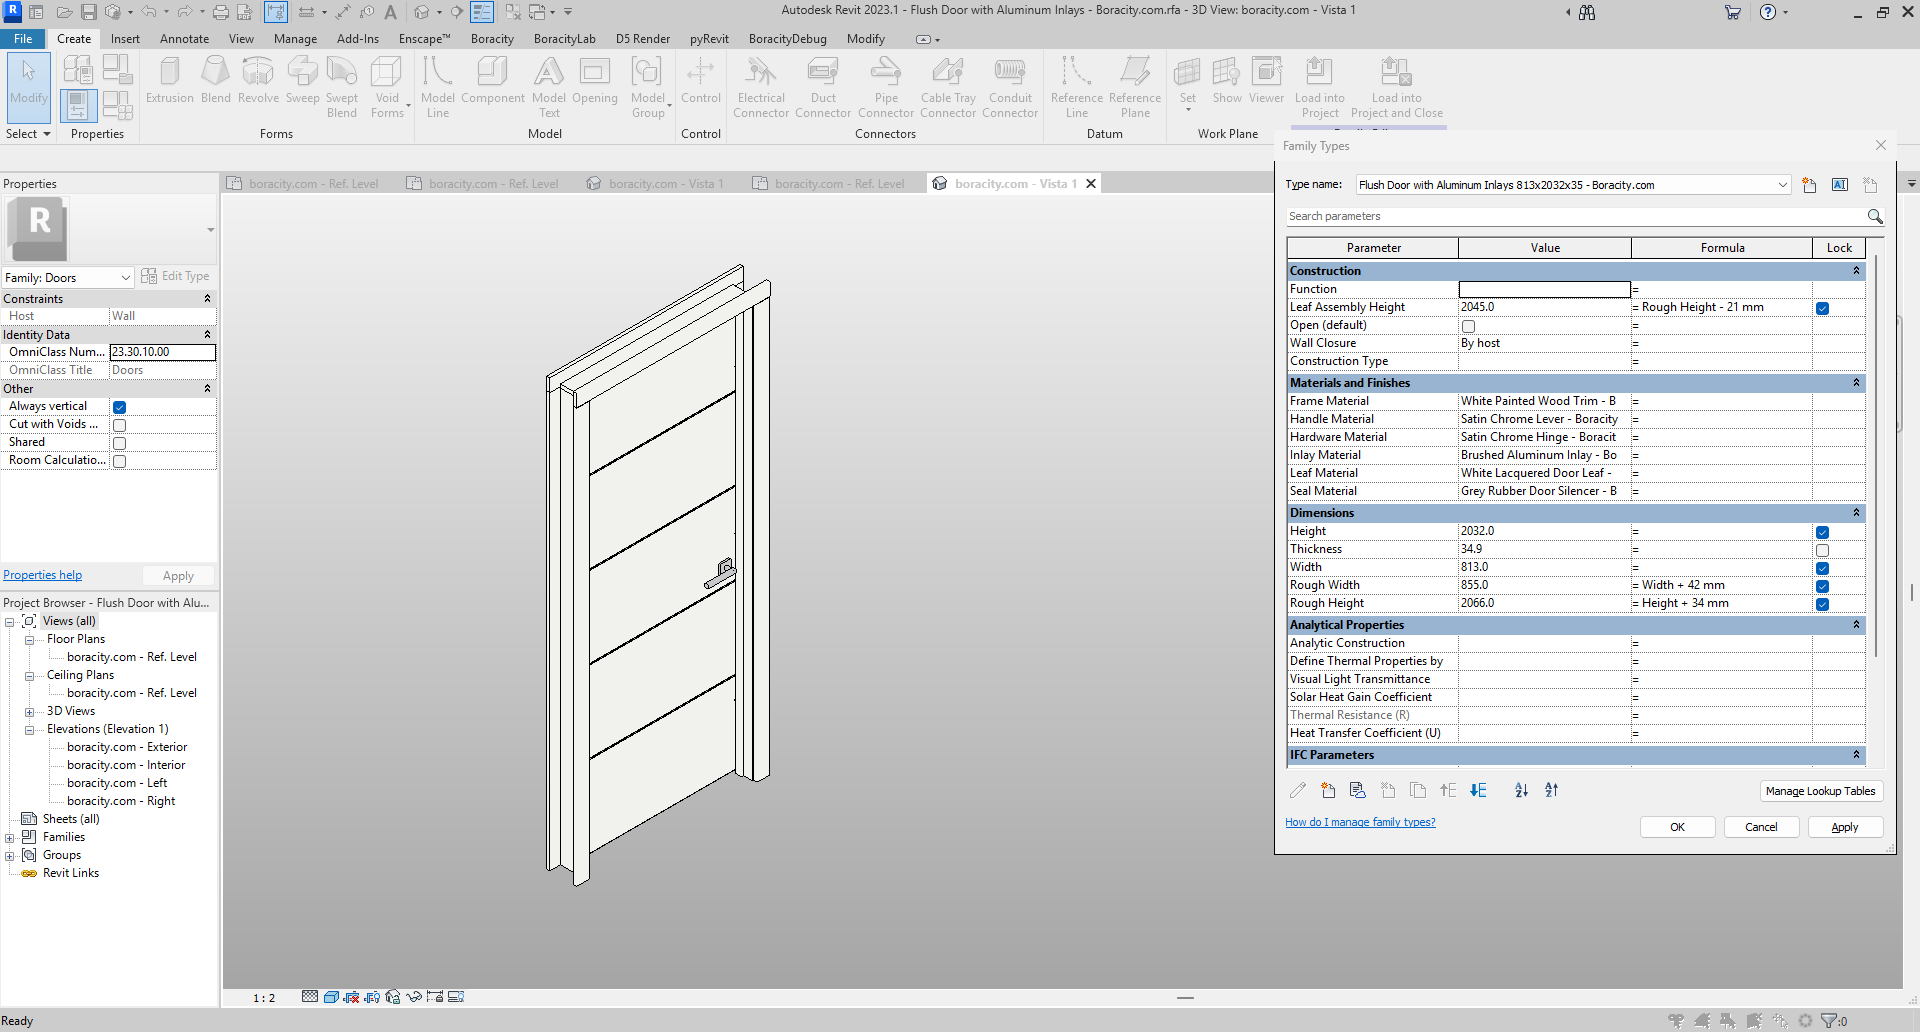Image resolution: width=1920 pixels, height=1032 pixels.
Task: Select the Extrusion form tool
Action: [170, 80]
